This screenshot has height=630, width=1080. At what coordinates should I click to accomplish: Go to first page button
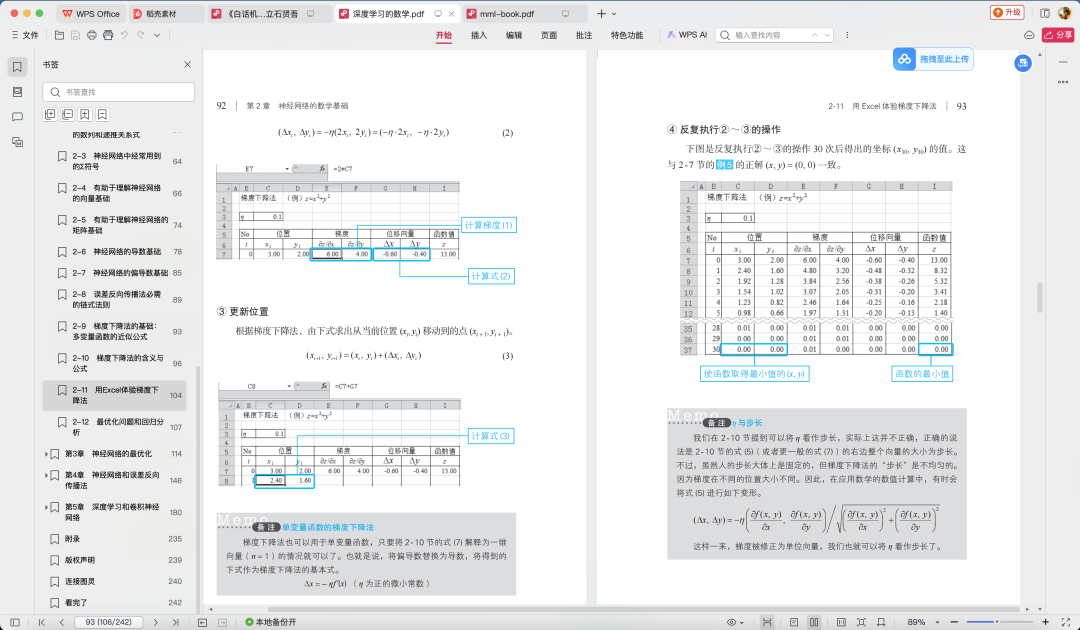pyautogui.click(x=41, y=622)
